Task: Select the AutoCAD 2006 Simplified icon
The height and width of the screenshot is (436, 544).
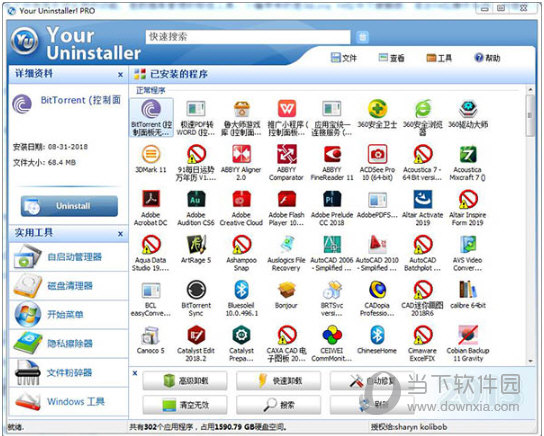Action: tap(332, 245)
